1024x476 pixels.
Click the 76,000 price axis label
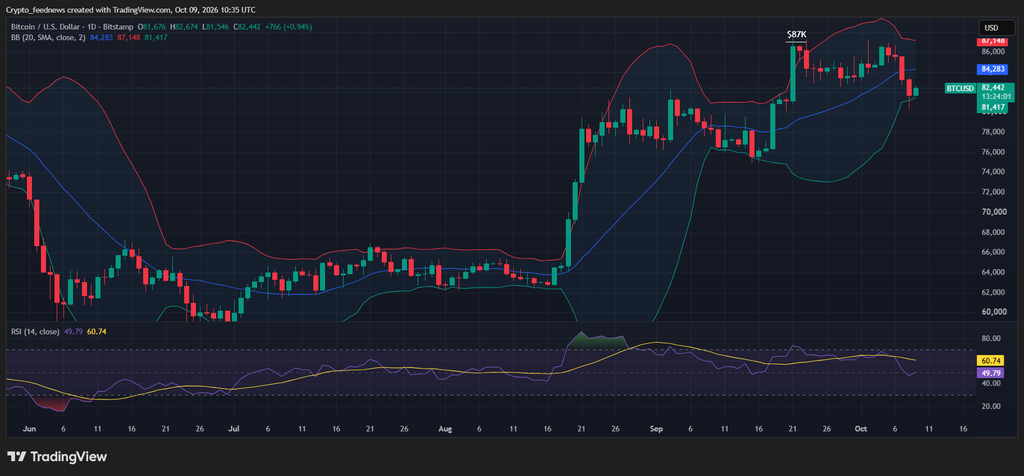point(993,152)
